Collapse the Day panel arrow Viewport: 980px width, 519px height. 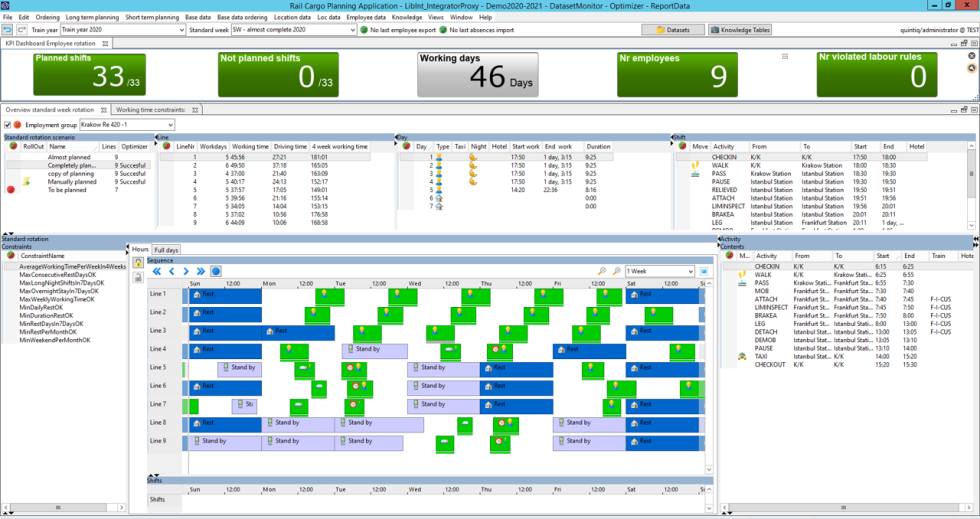pyautogui.click(x=398, y=137)
